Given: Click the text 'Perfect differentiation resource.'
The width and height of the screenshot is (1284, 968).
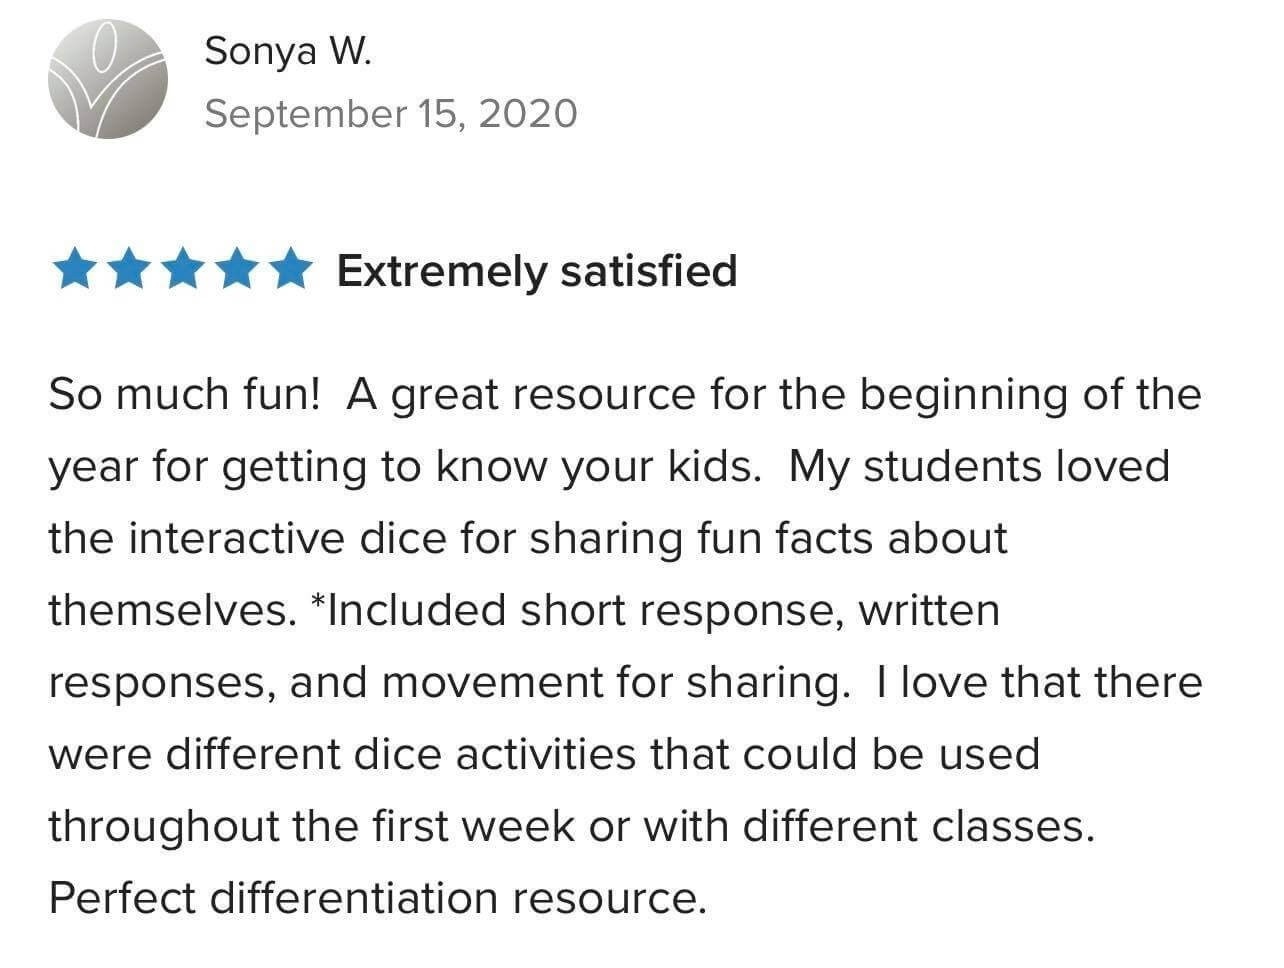Looking at the screenshot, I should (378, 898).
